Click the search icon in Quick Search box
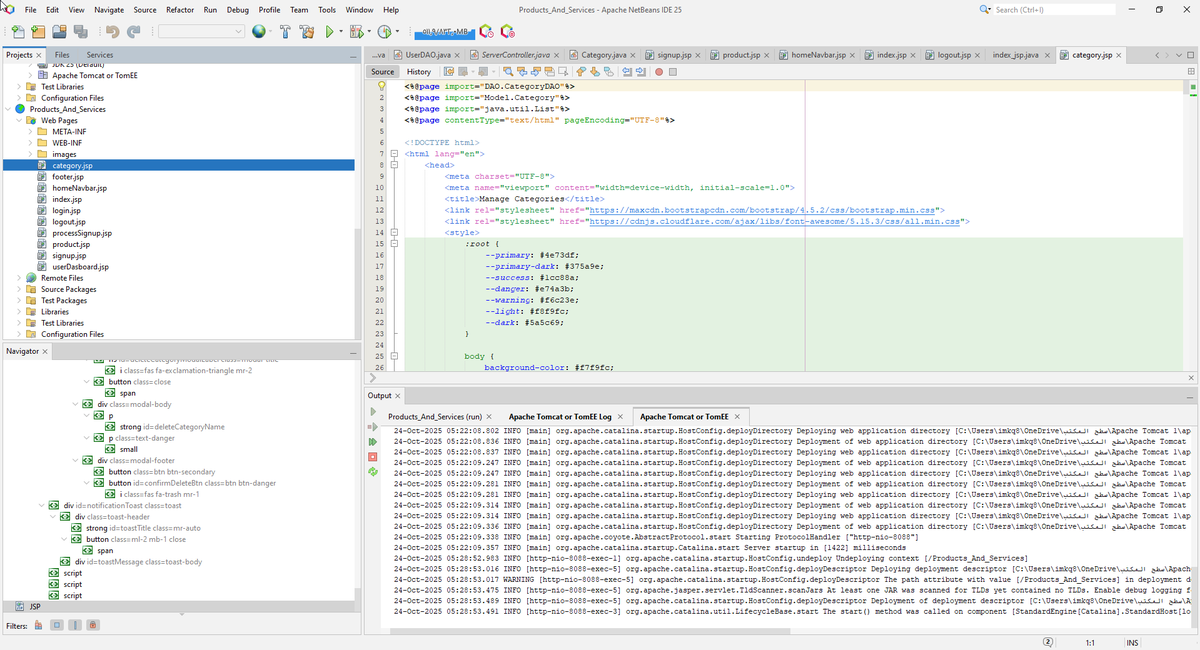 [986, 9]
